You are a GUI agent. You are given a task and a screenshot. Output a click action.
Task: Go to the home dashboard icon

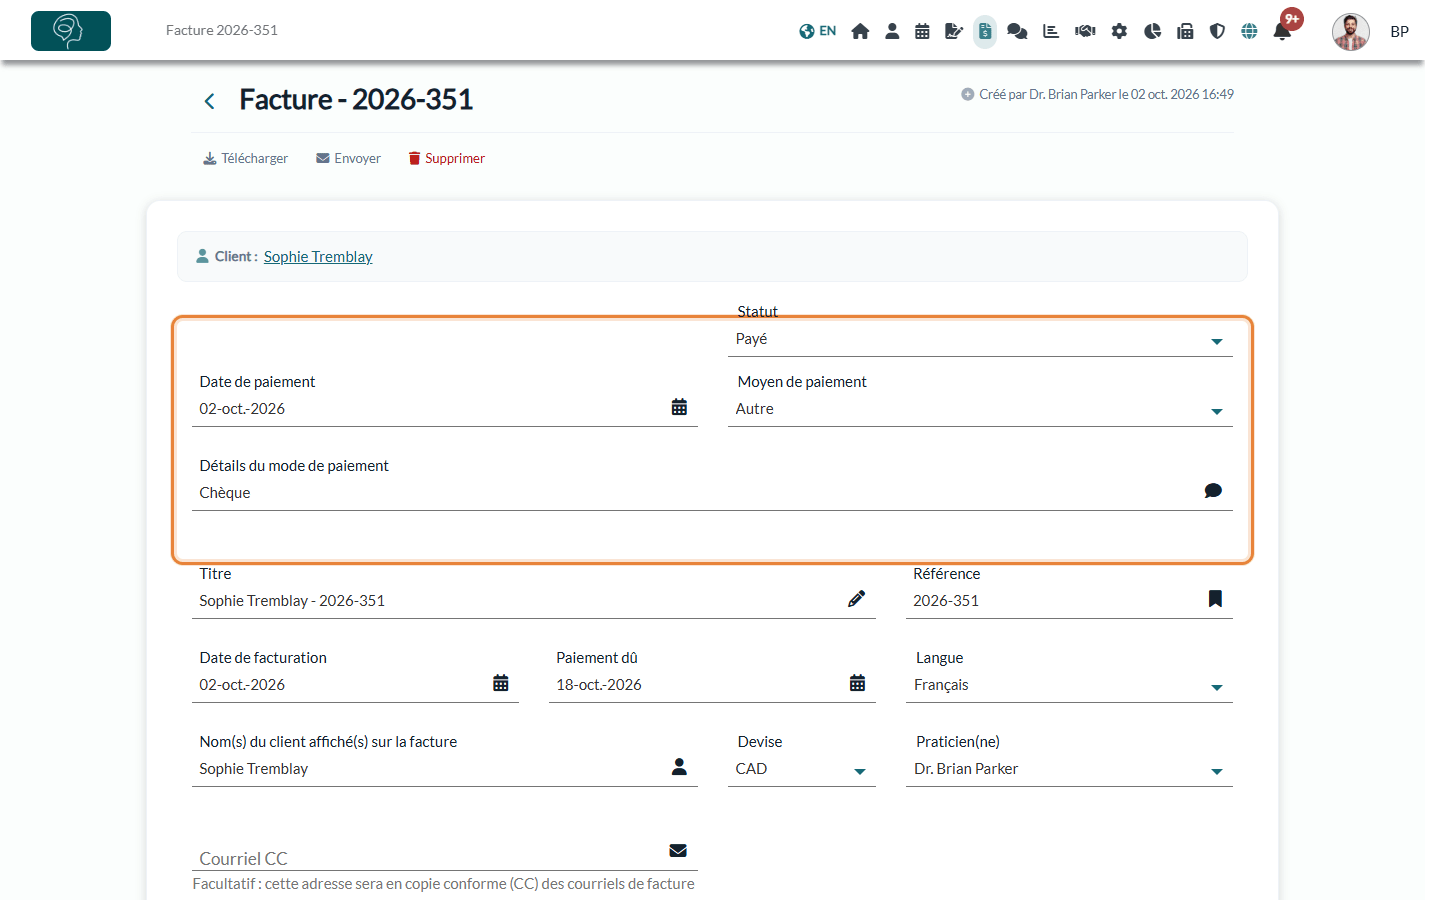tap(860, 31)
